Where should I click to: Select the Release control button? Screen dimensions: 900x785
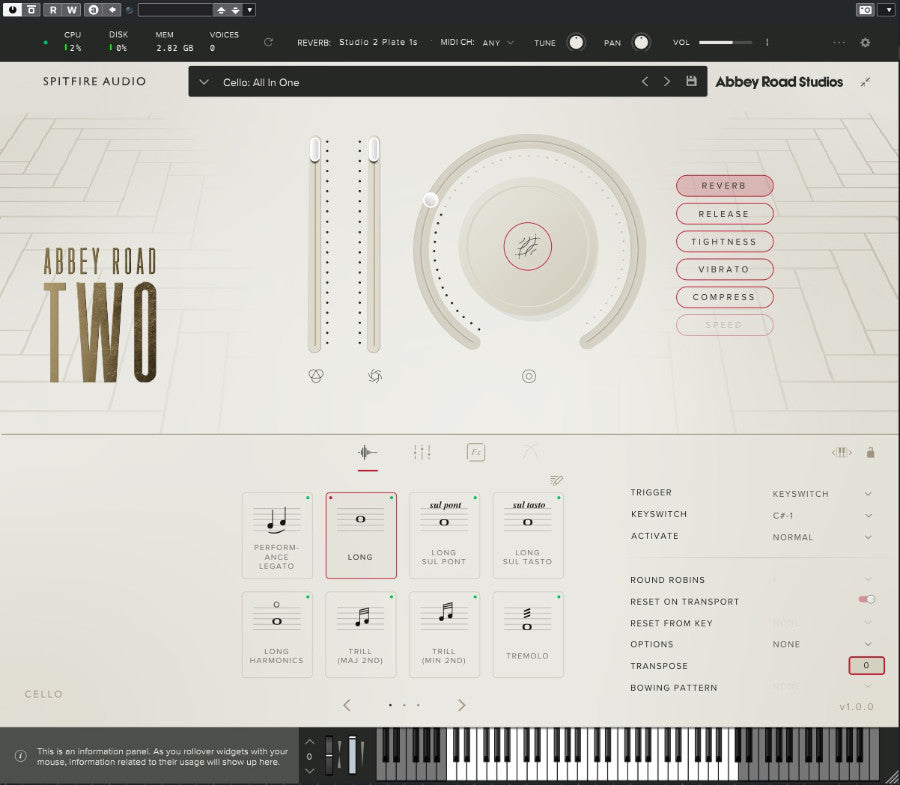(x=724, y=213)
